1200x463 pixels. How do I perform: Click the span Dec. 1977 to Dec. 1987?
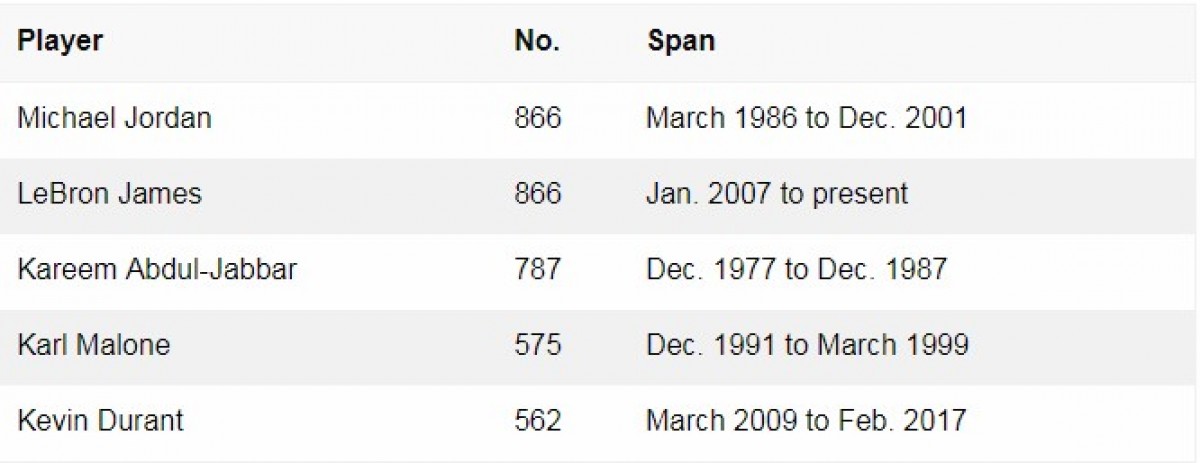[796, 269]
